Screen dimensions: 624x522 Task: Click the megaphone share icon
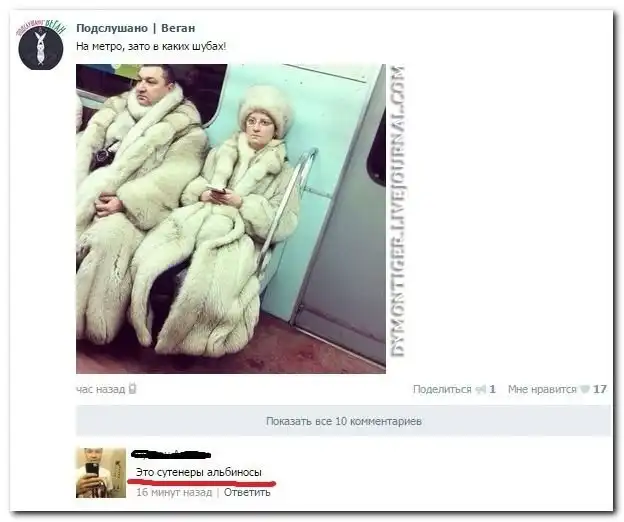pyautogui.click(x=481, y=390)
